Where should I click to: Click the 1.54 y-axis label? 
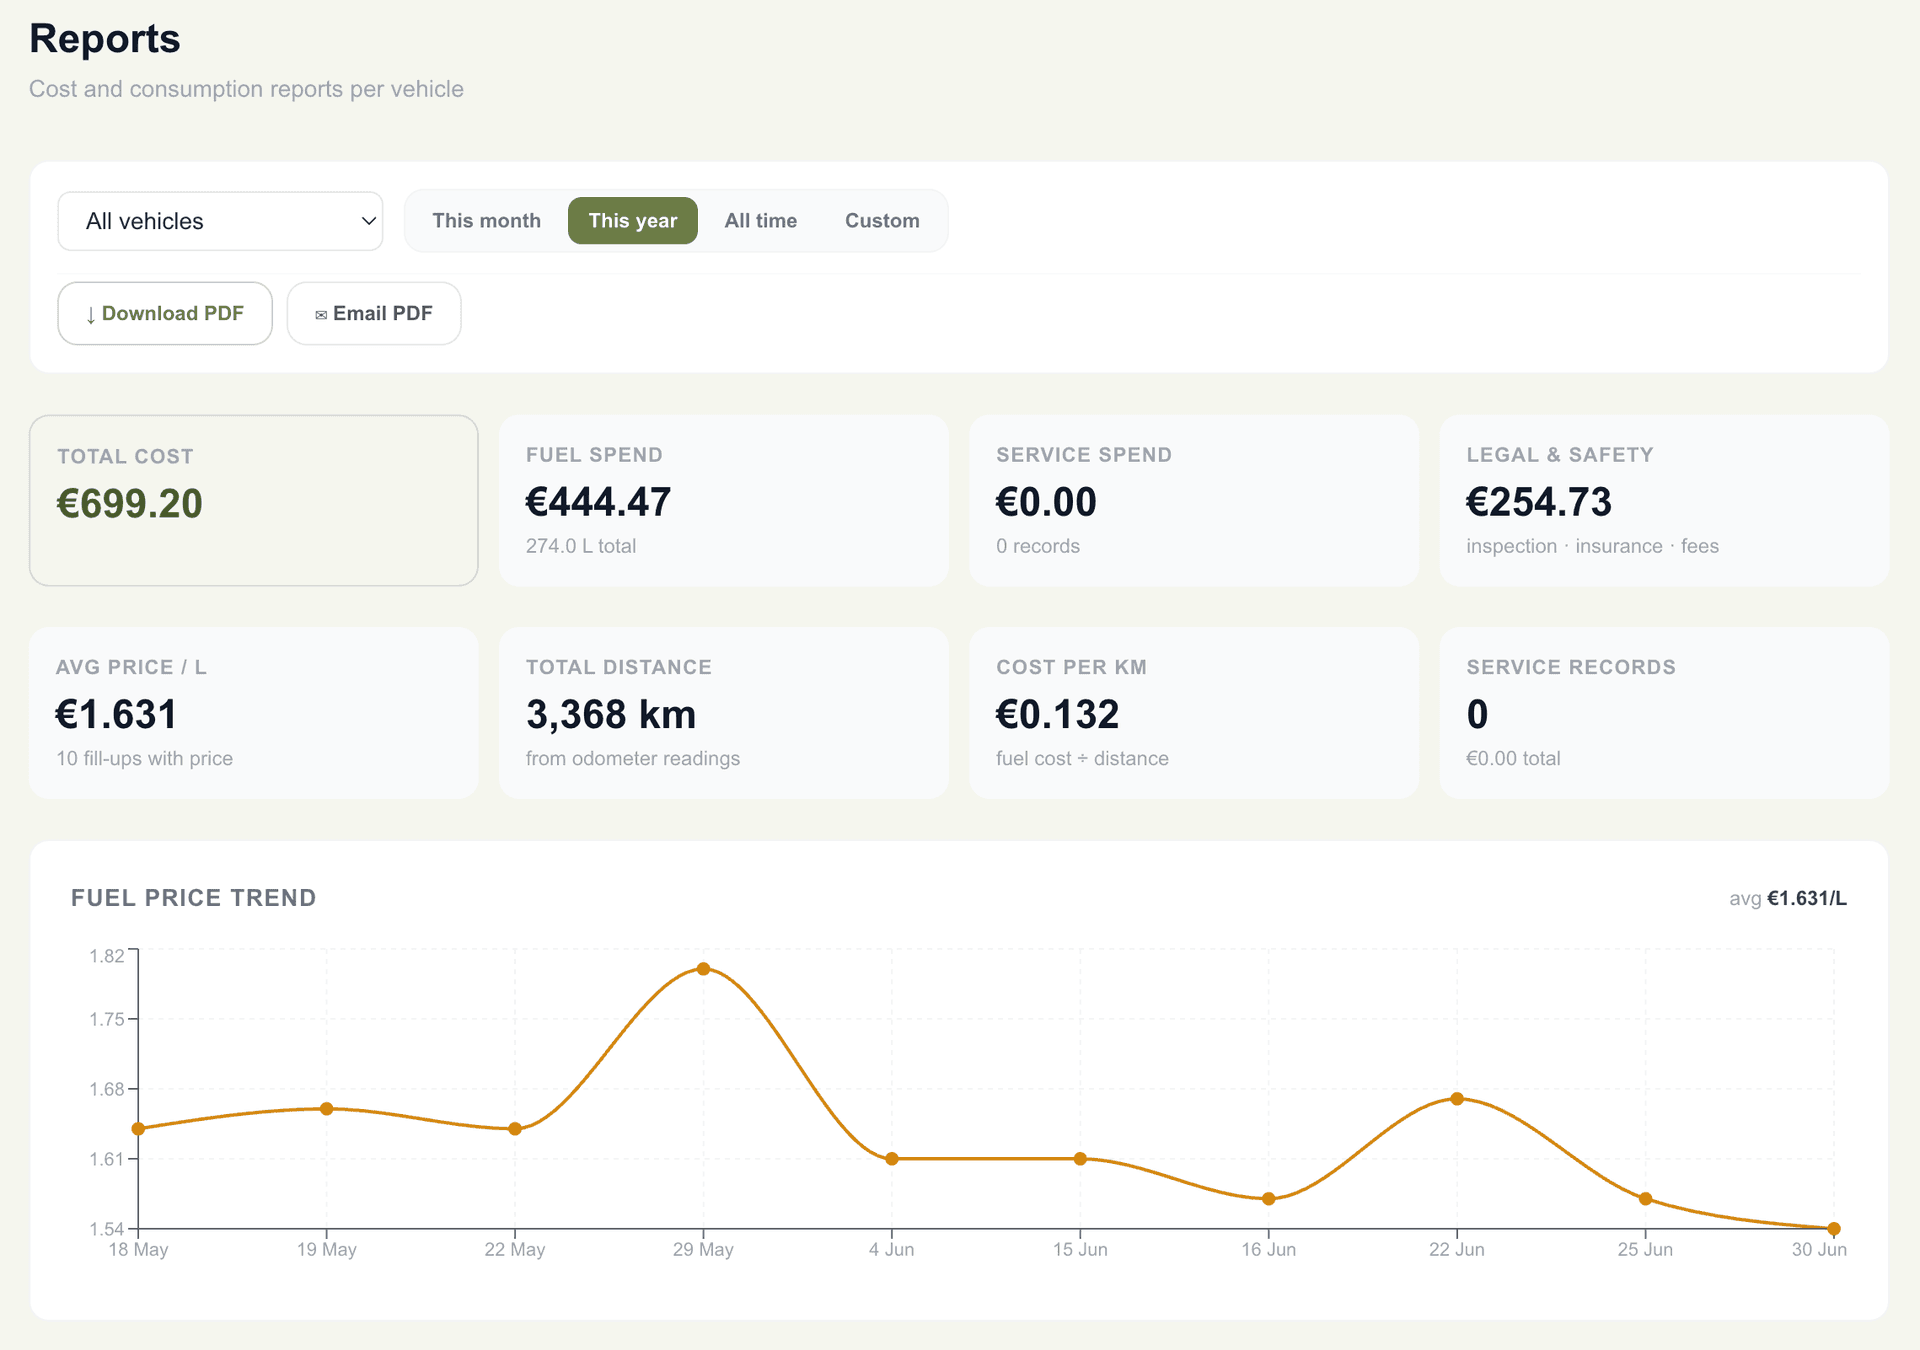(x=107, y=1229)
